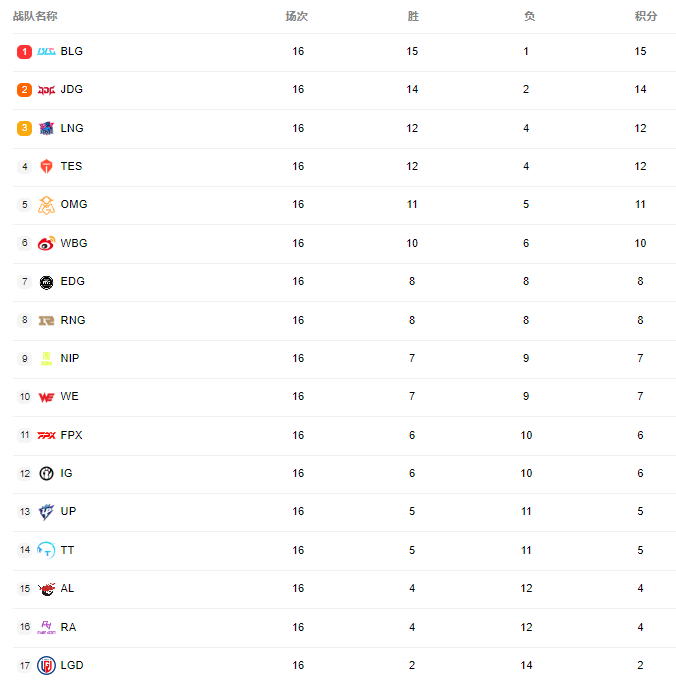Click the red rank 1 badge
The image size is (676, 696).
24,51
